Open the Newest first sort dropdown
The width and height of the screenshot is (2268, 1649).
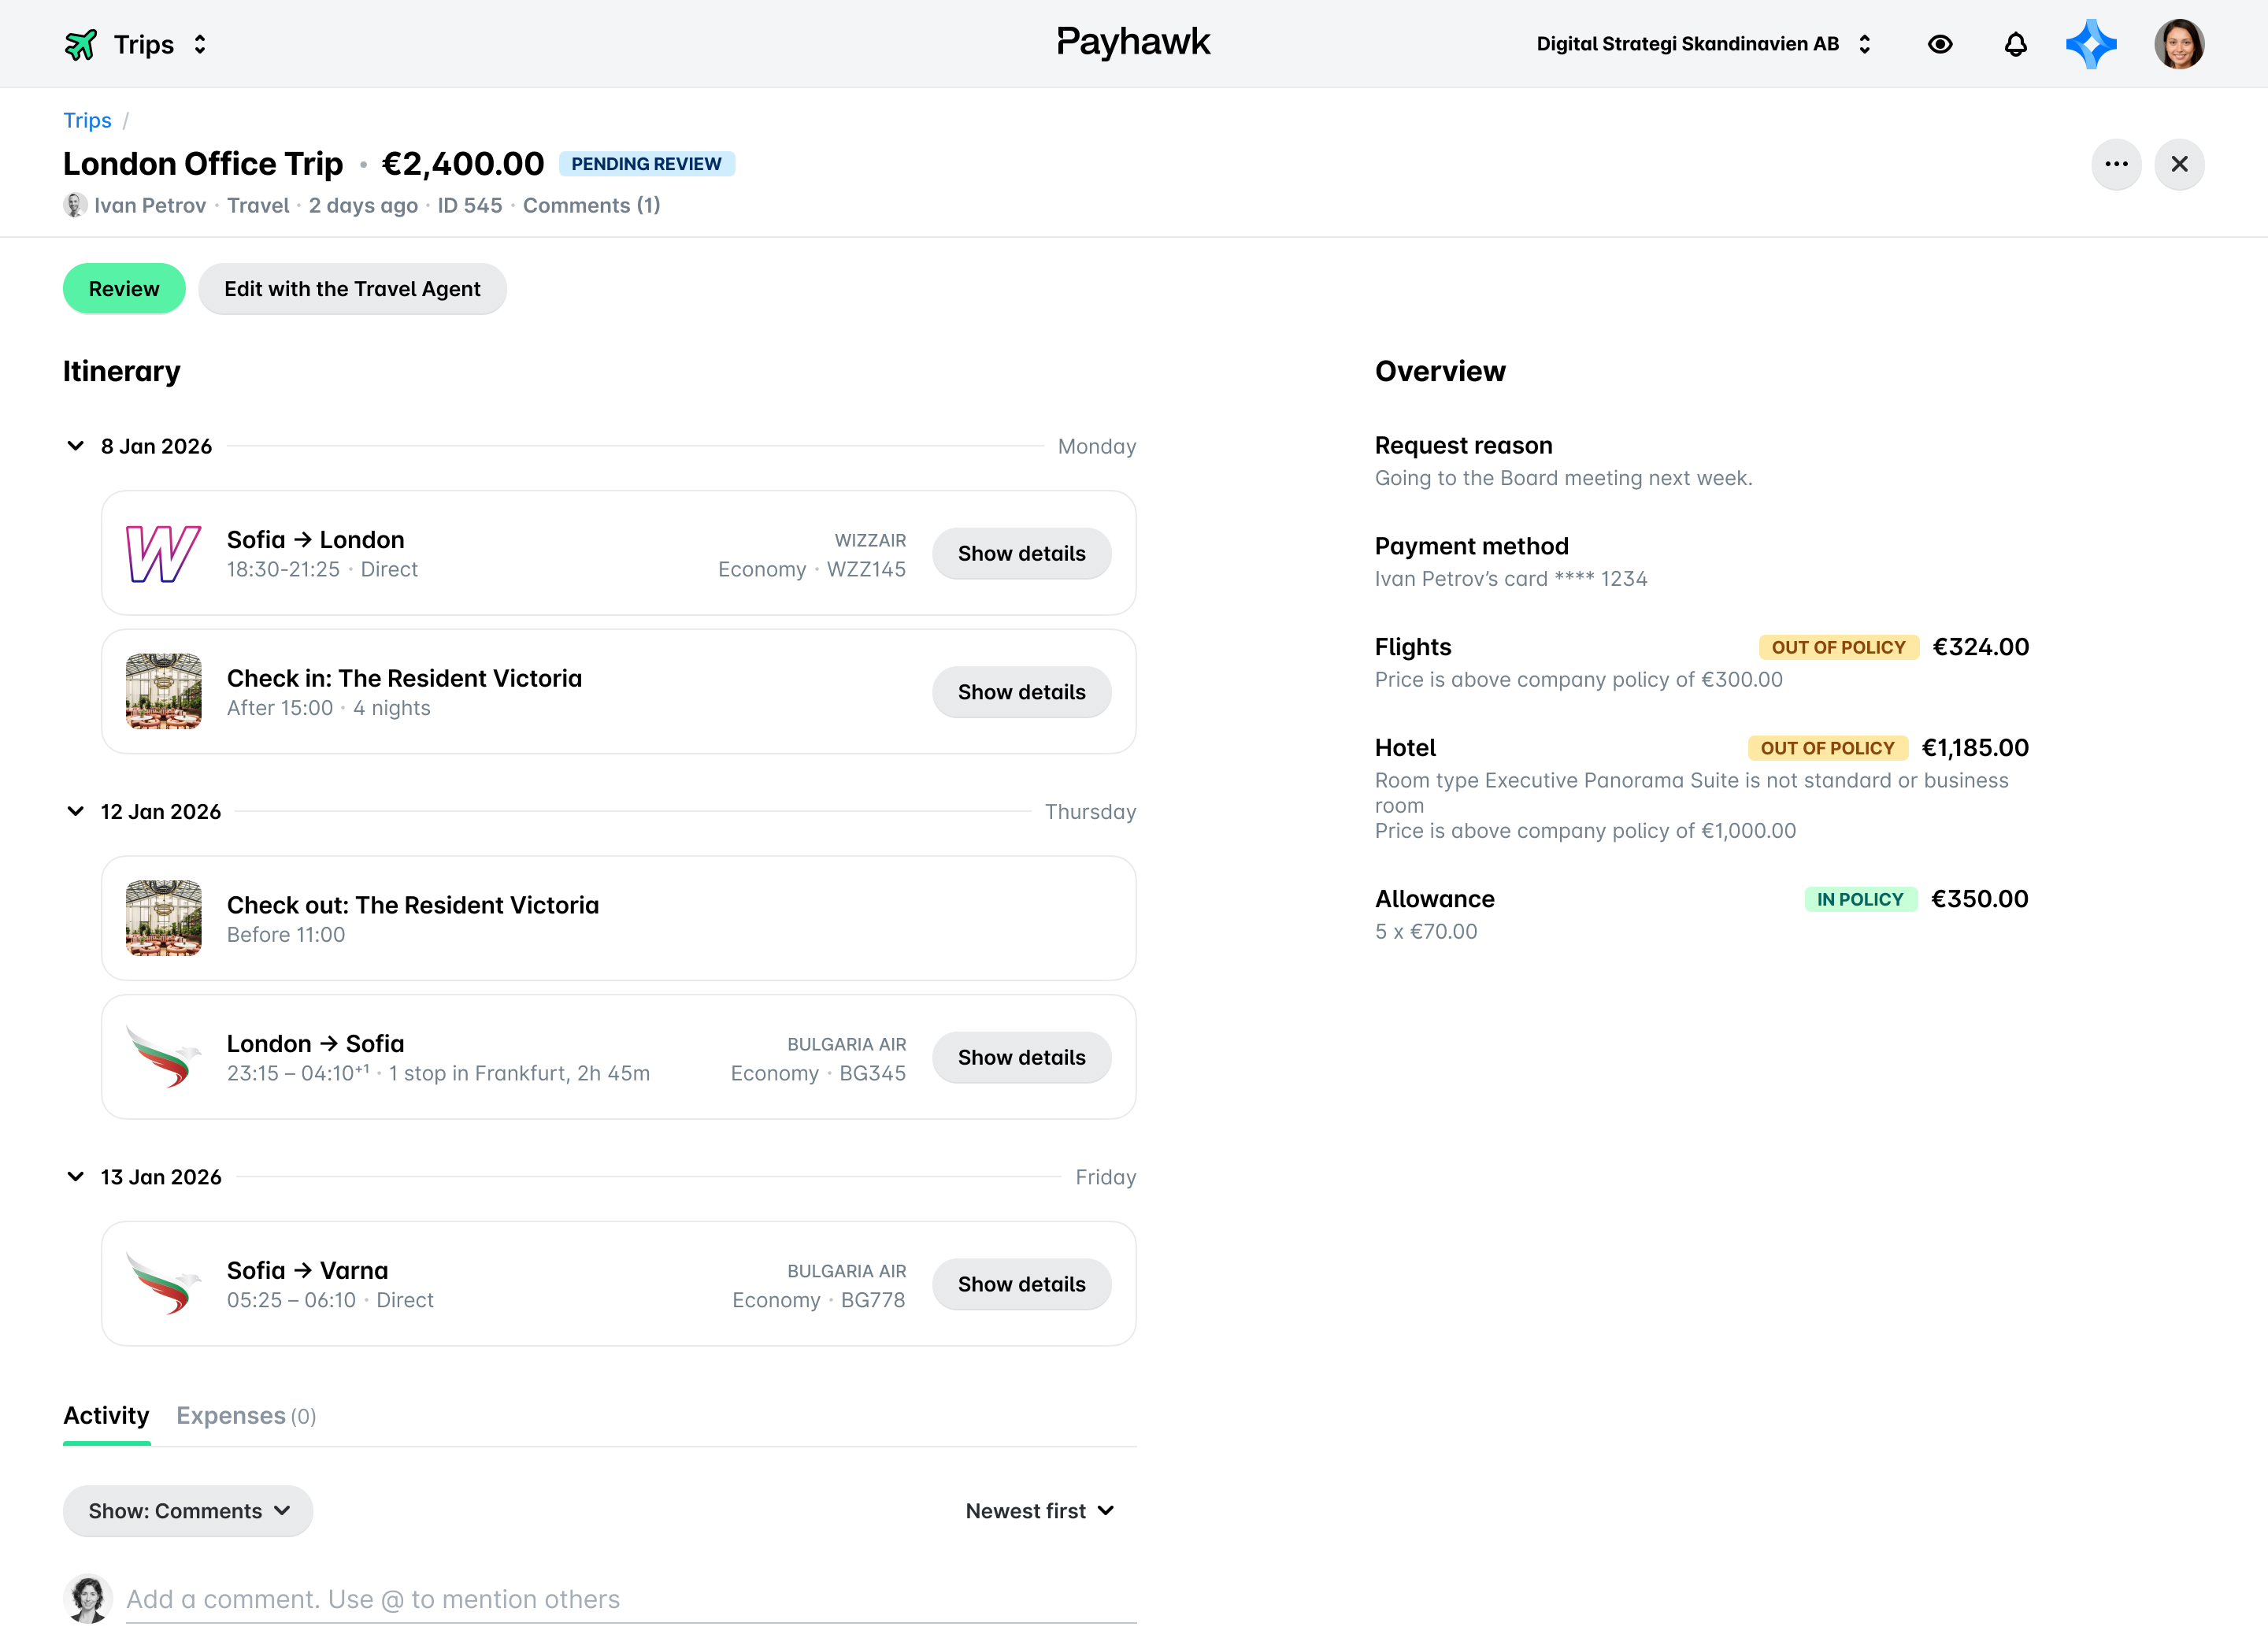1040,1511
